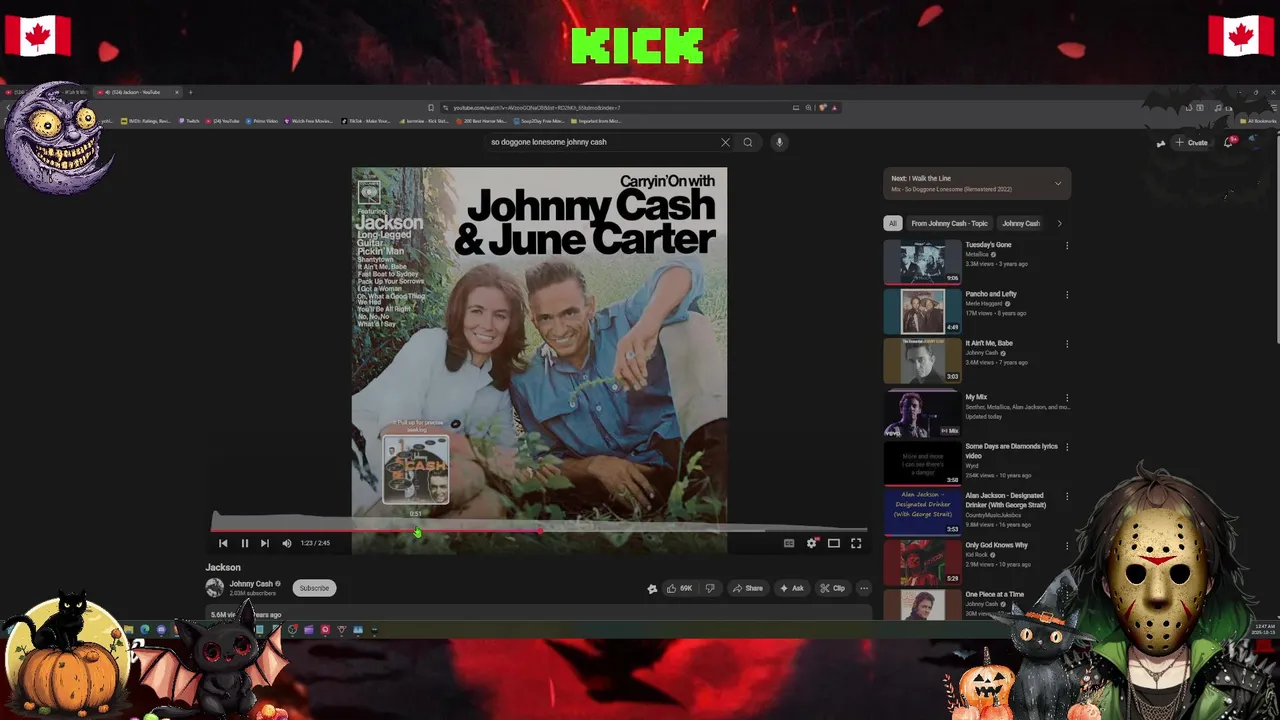
Task: Create a Clip of the video
Action: [x=833, y=588]
